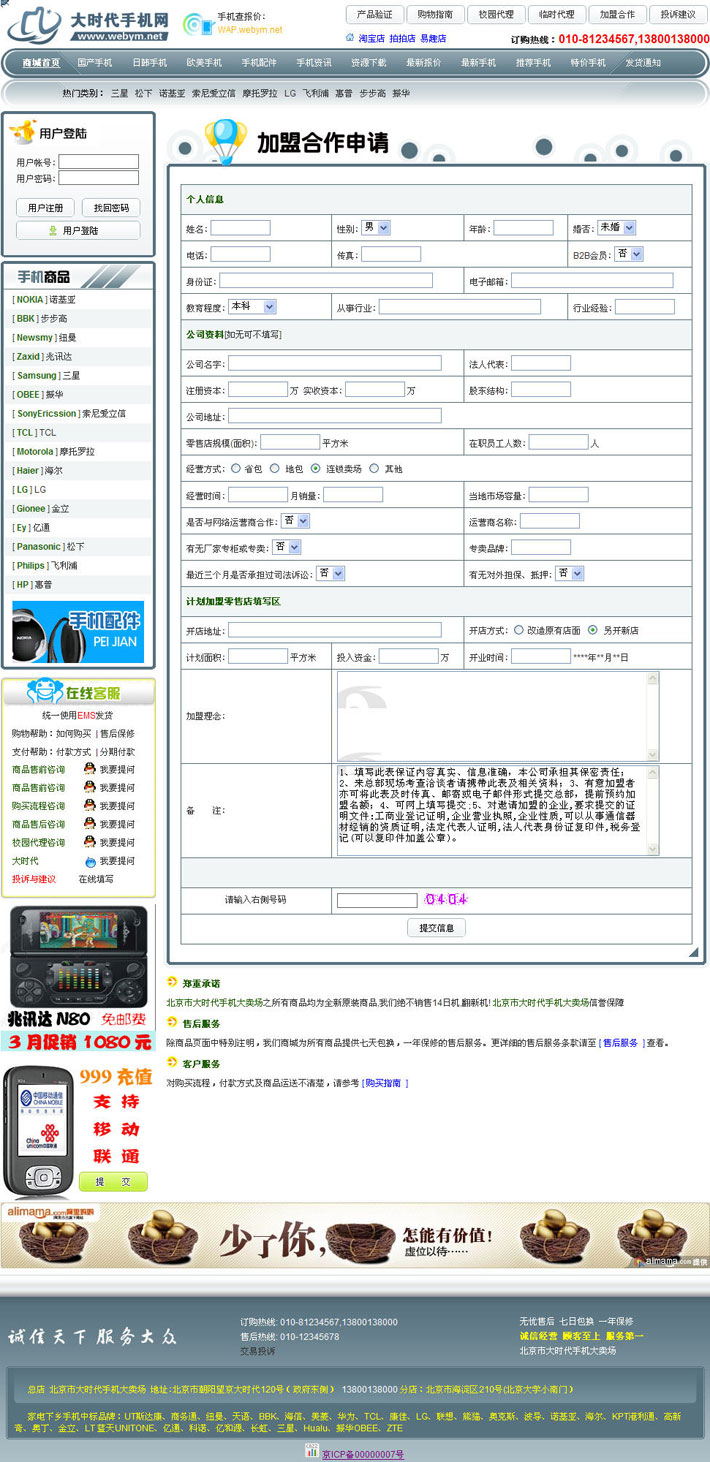Click QQ penguin icon for 购买流程咨询
Image resolution: width=710 pixels, height=1462 pixels.
coord(90,806)
